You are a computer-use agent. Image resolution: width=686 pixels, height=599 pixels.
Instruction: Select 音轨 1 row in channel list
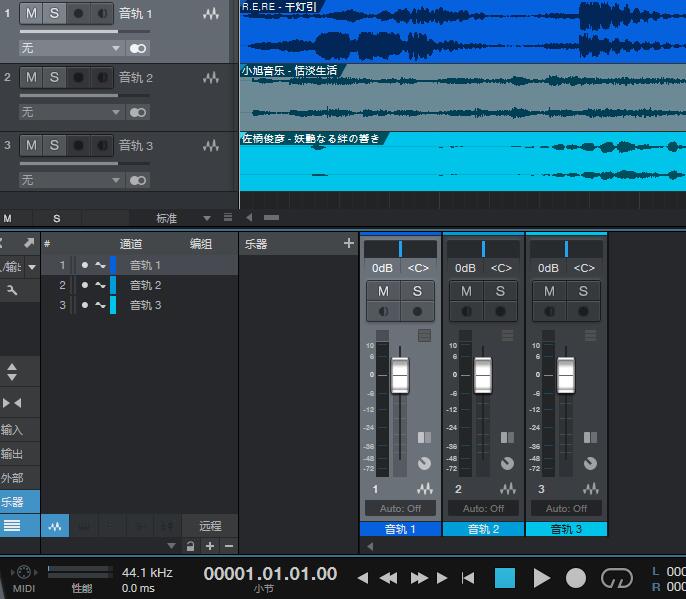pos(140,265)
